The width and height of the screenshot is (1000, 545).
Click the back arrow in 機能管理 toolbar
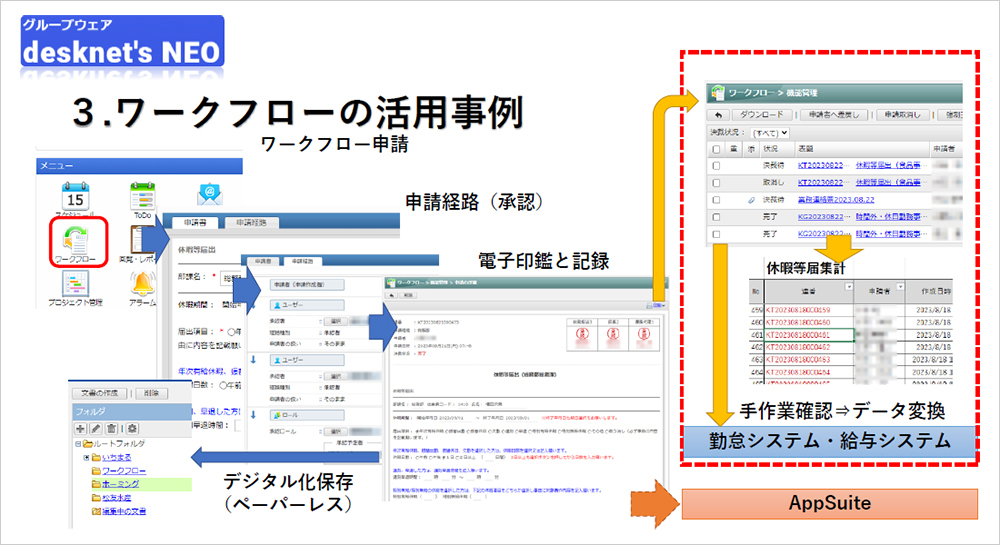pos(719,115)
